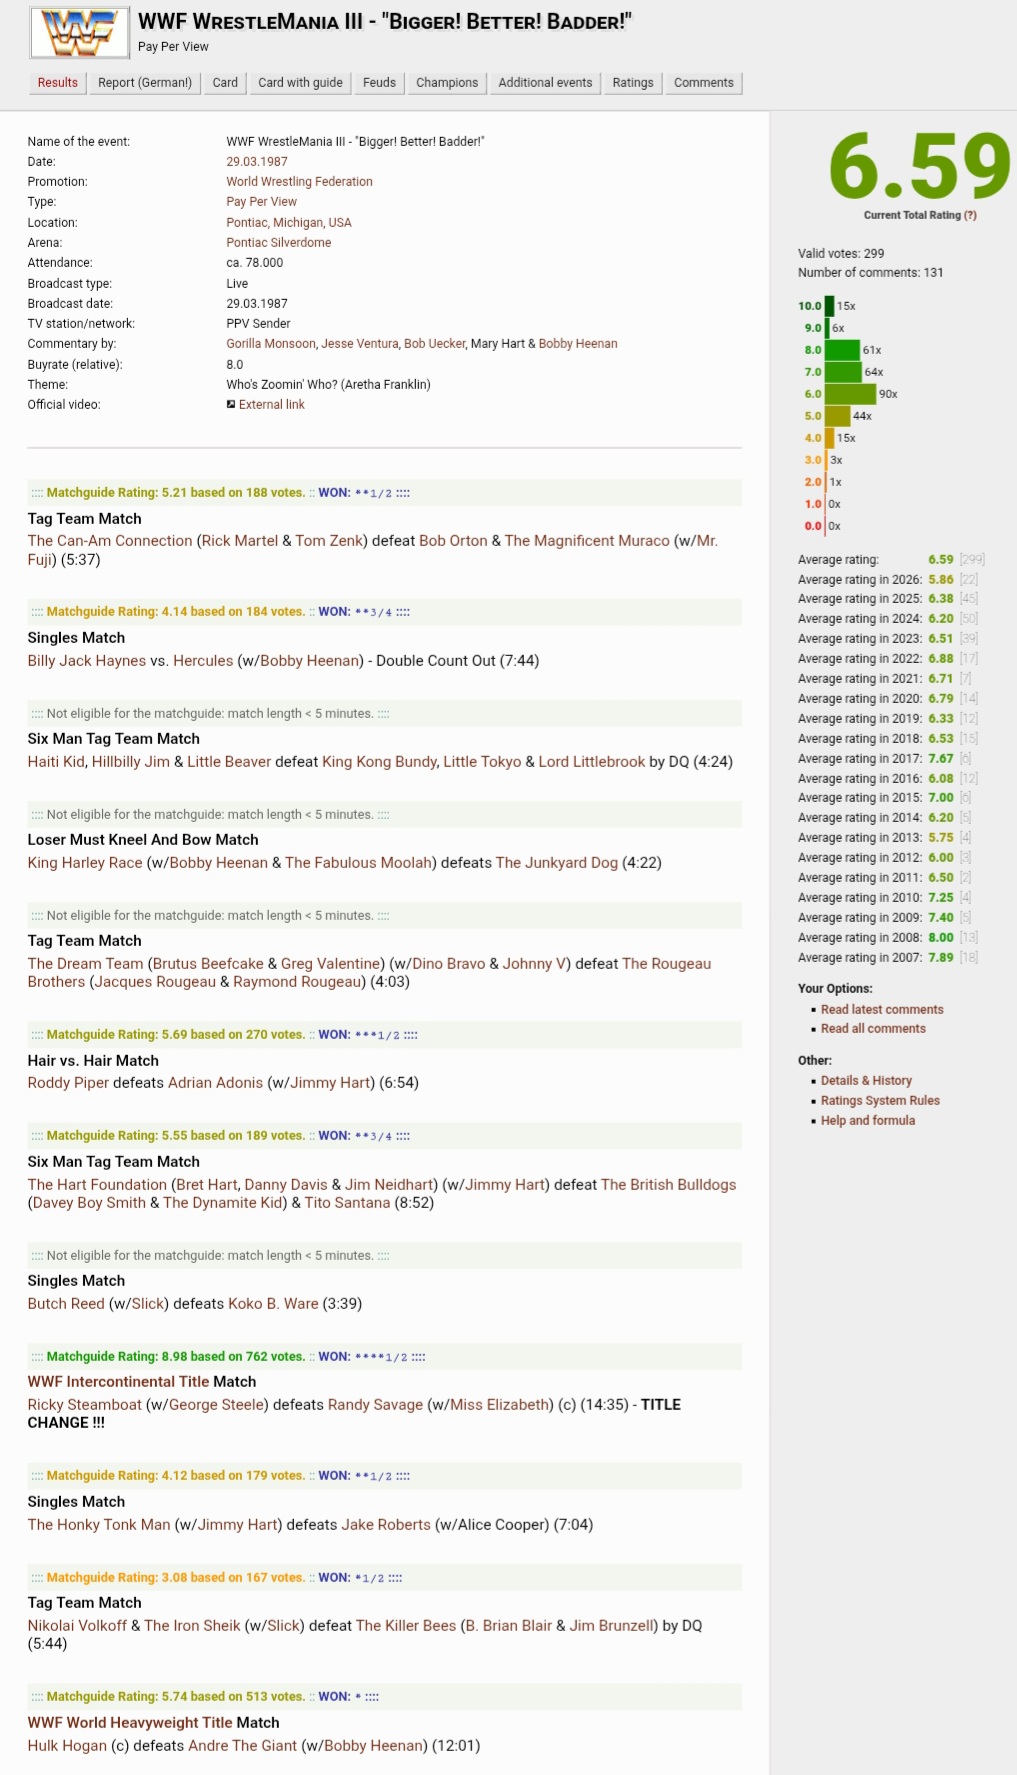This screenshot has height=1775, width=1017.
Task: Open the Brutus Beefcake link
Action: (x=208, y=964)
